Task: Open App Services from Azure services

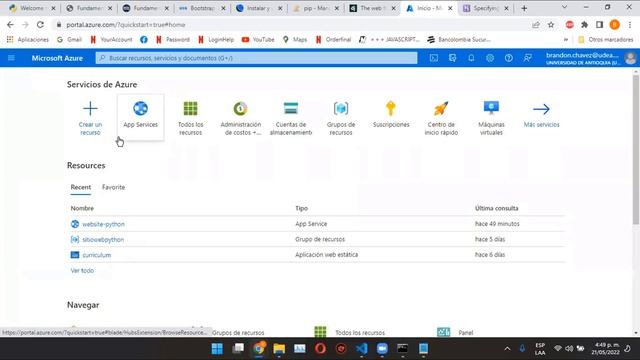Action: 140,117
